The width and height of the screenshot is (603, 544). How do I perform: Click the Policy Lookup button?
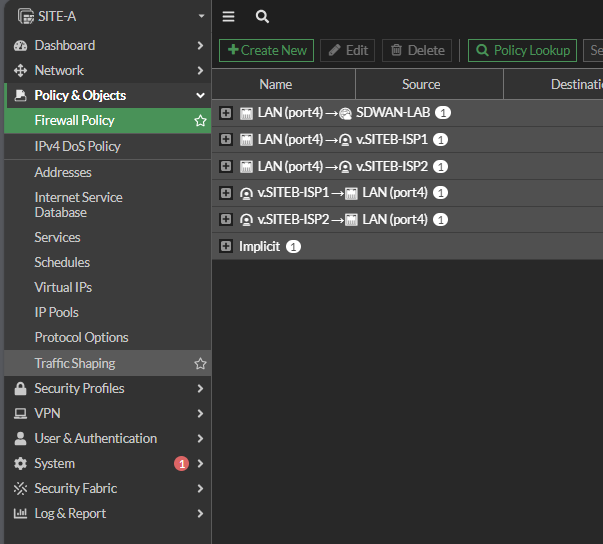523,50
